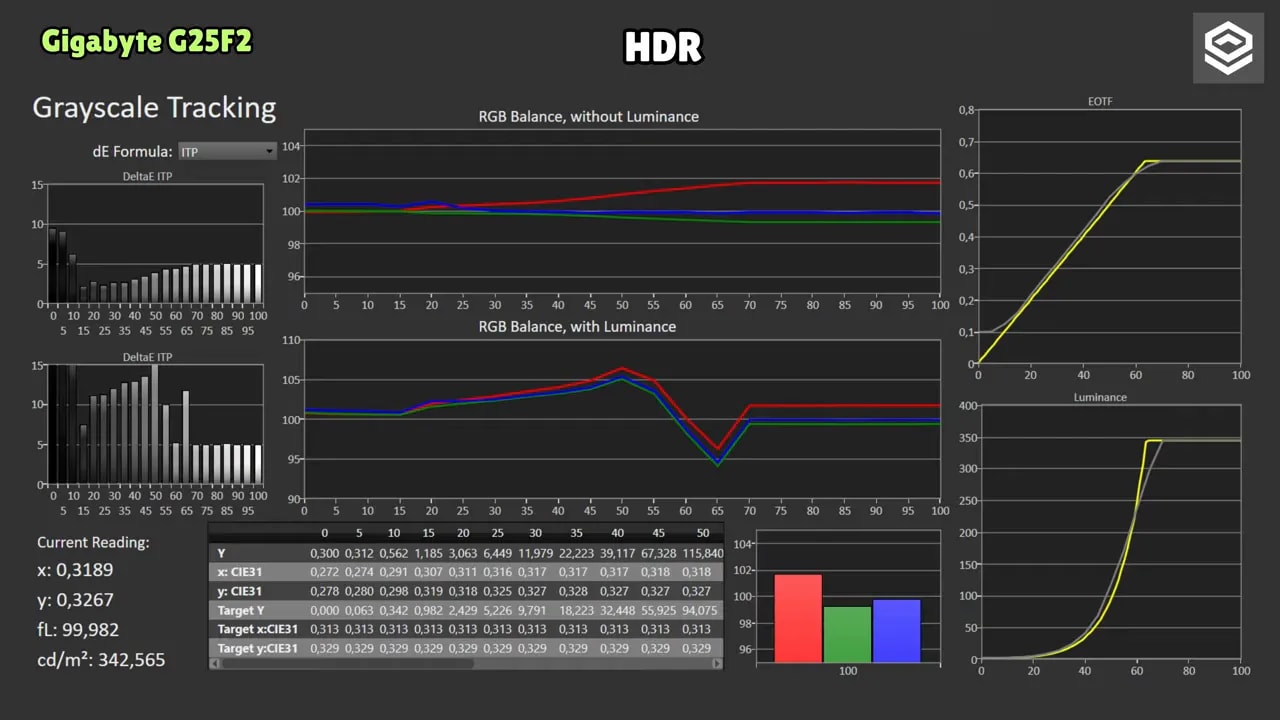The width and height of the screenshot is (1280, 720).
Task: Click the Target Y value 55,925
Action: point(659,610)
